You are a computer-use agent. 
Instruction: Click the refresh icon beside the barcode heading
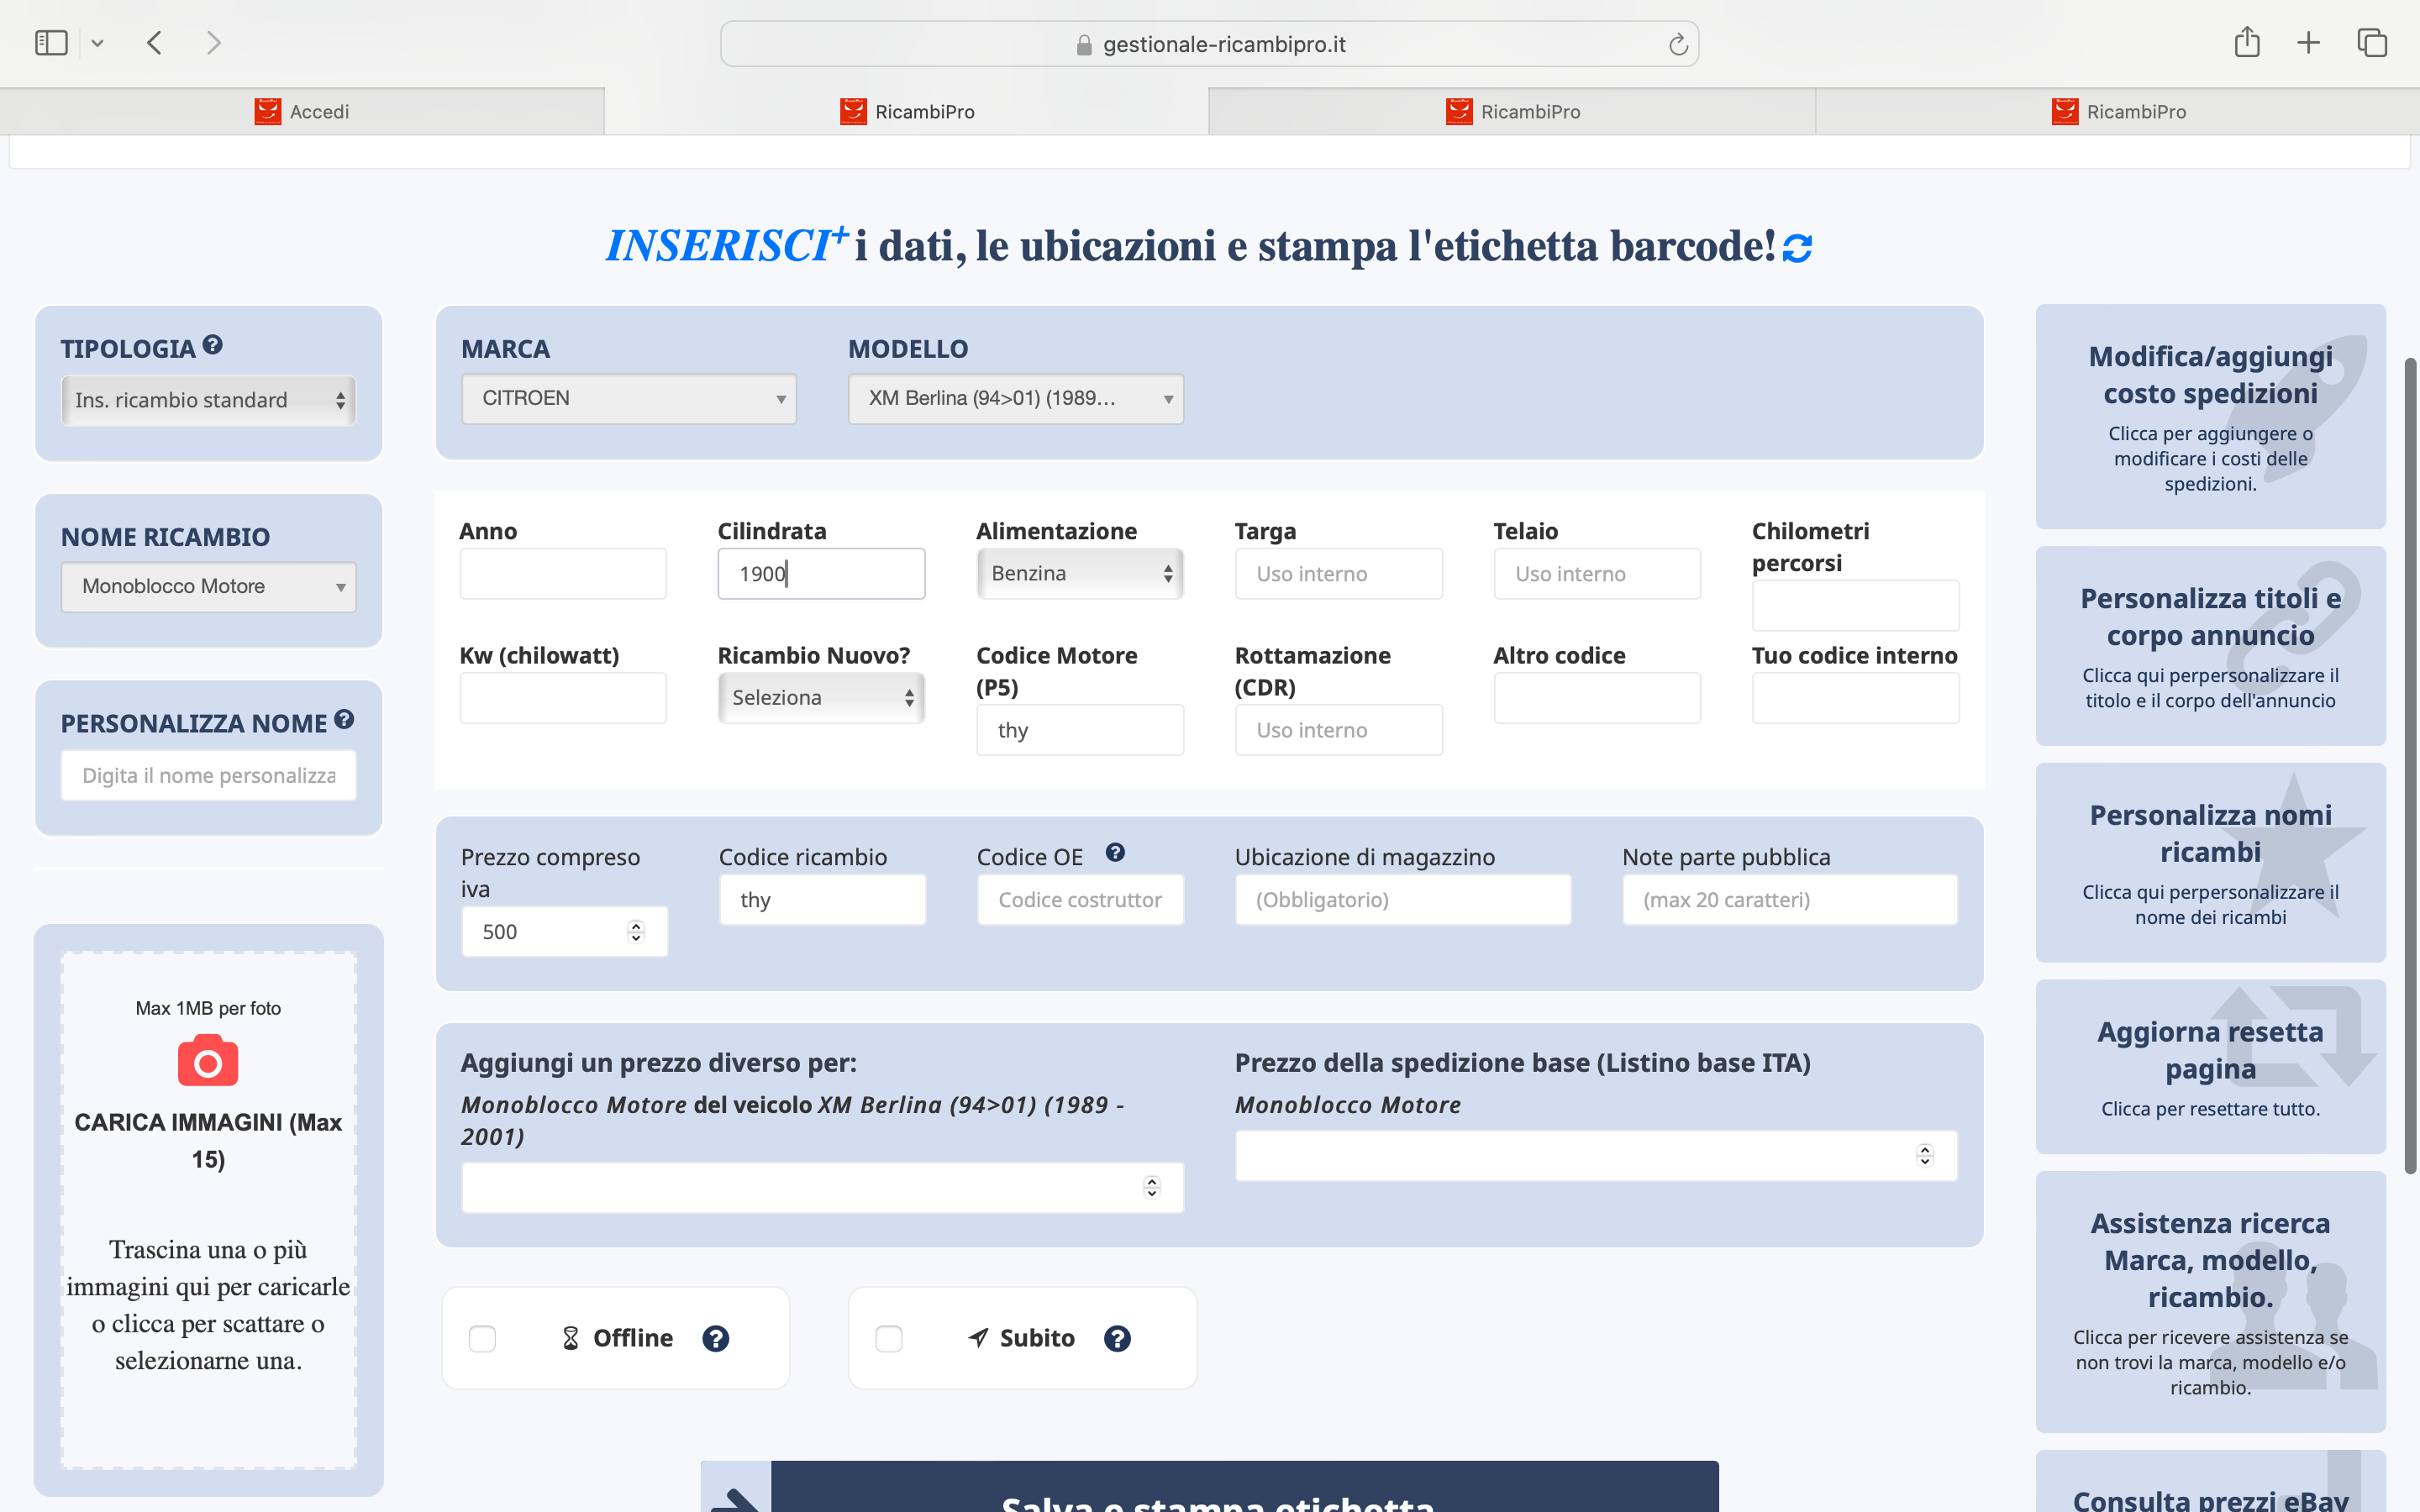point(1797,247)
